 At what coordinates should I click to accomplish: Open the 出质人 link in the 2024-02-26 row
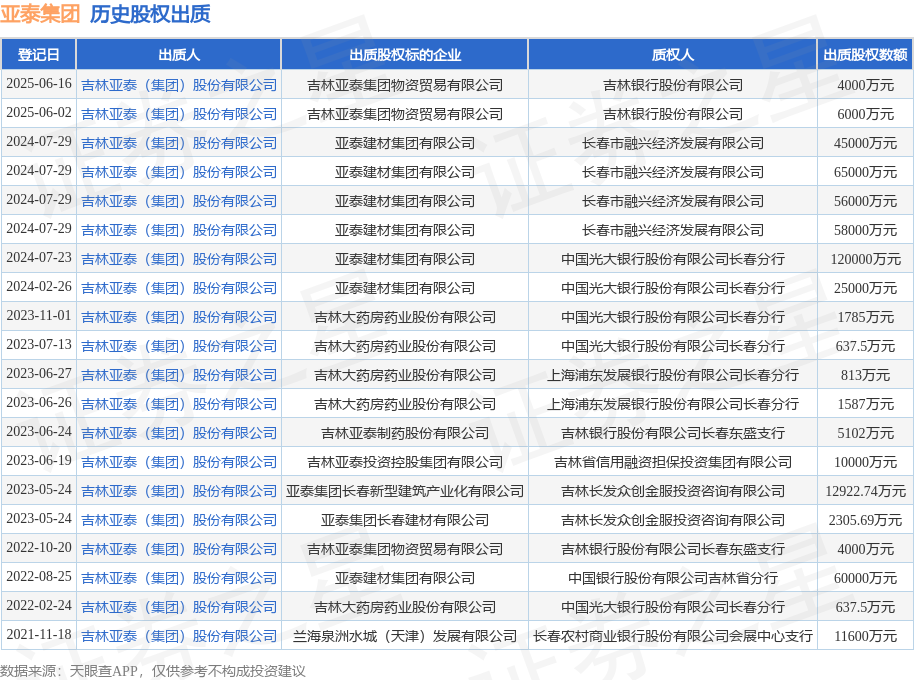click(179, 288)
